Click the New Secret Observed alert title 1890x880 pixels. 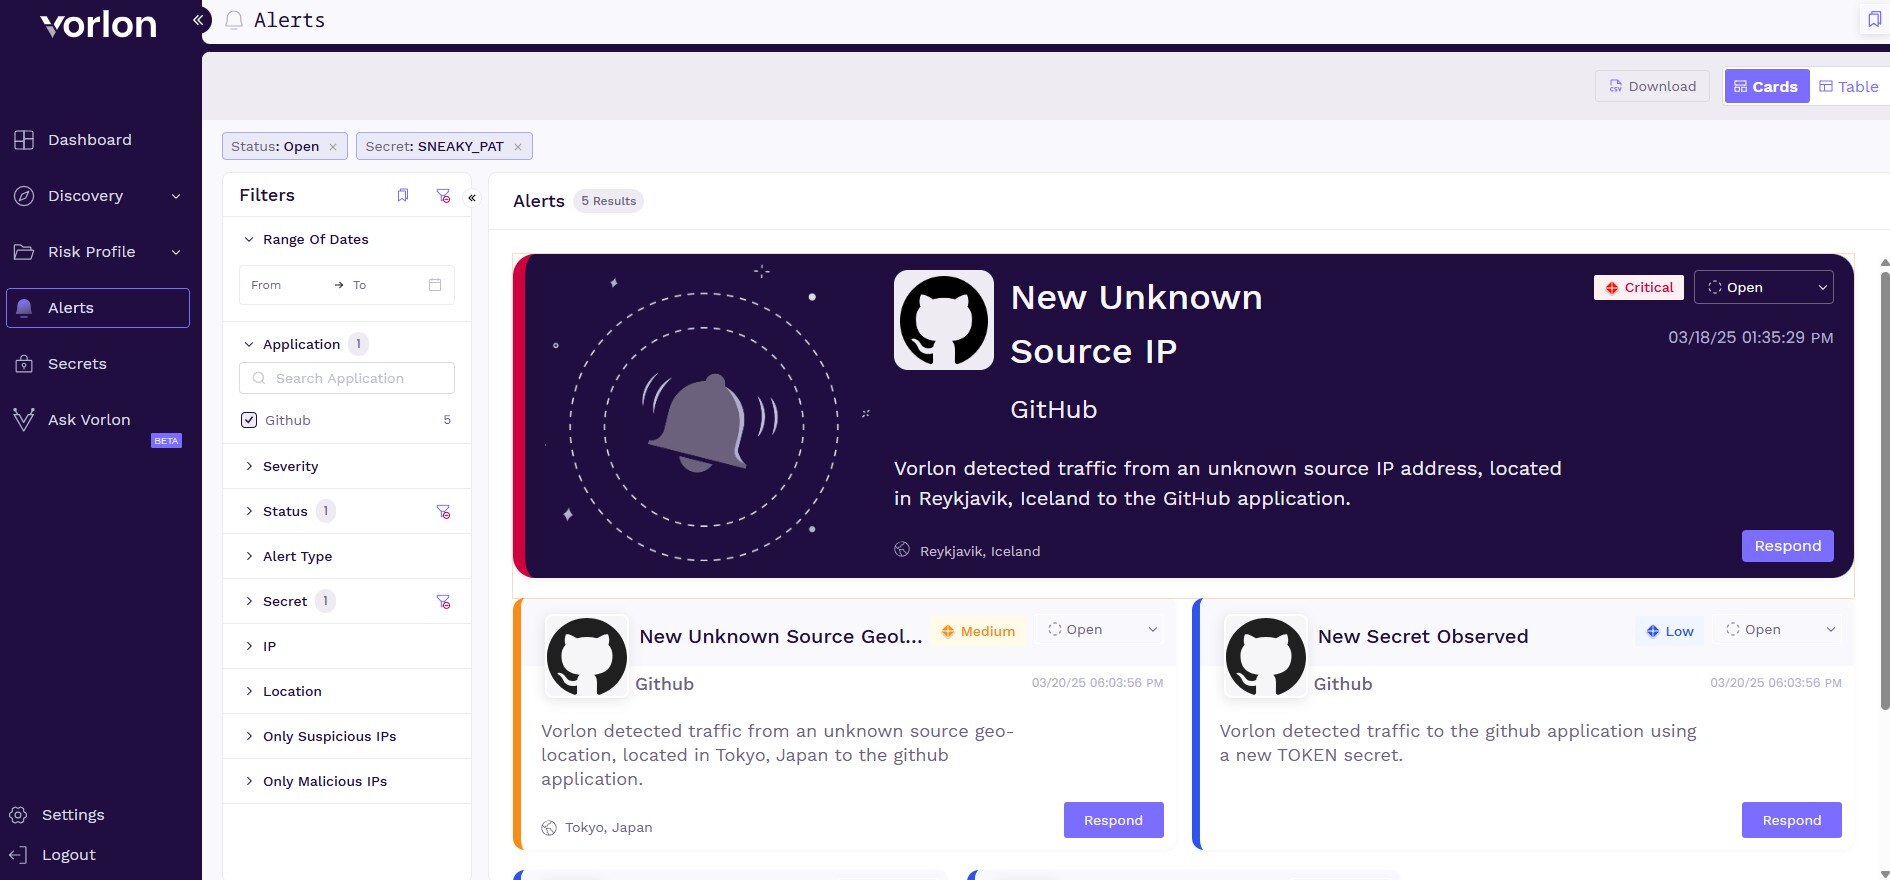(x=1423, y=637)
